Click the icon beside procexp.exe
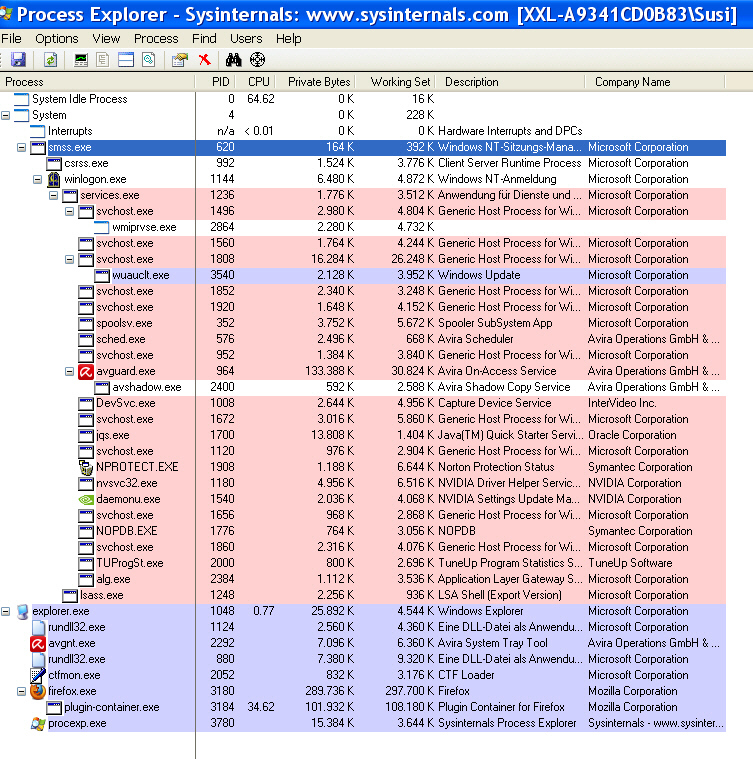The image size is (753, 759). (38, 723)
